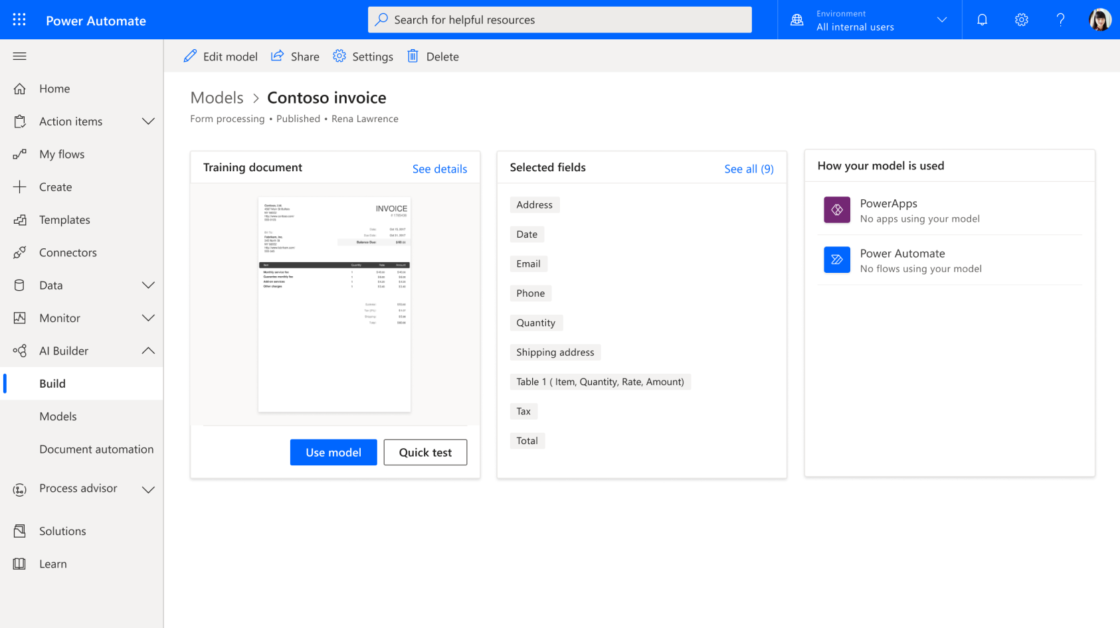Open the app launcher waffle icon

coord(19,20)
